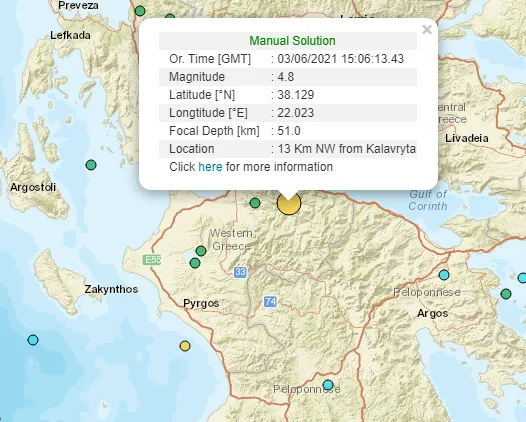Open the 'here' more information link
526x422 pixels.
coord(210,167)
